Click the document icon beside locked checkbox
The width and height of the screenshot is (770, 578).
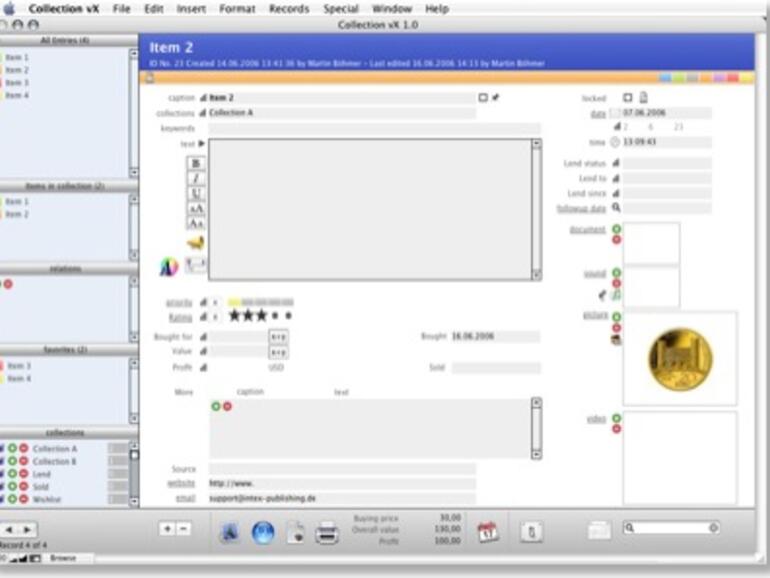[643, 97]
